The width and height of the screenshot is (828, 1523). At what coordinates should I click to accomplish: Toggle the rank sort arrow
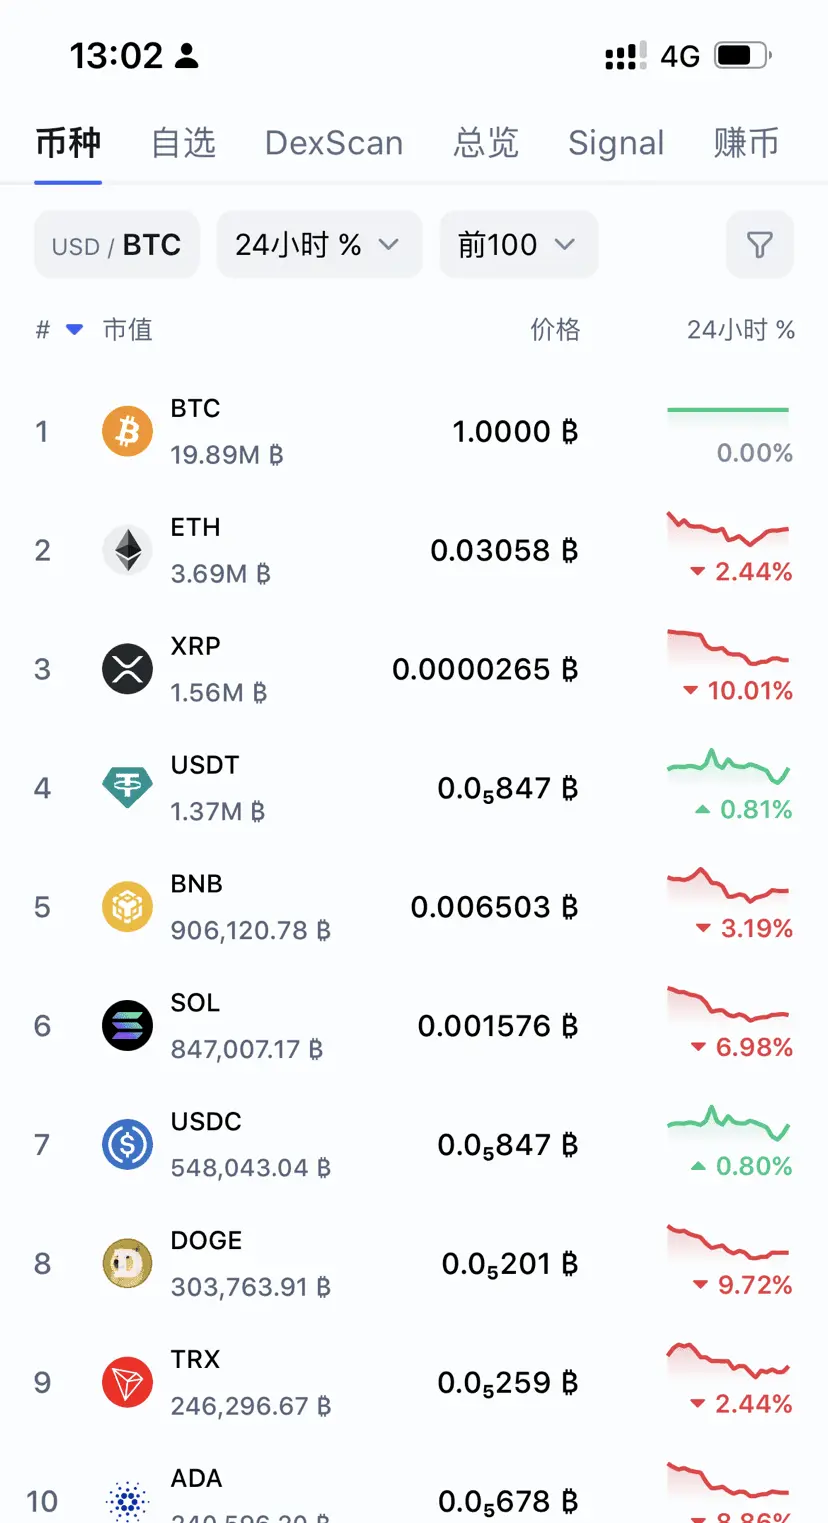(74, 330)
